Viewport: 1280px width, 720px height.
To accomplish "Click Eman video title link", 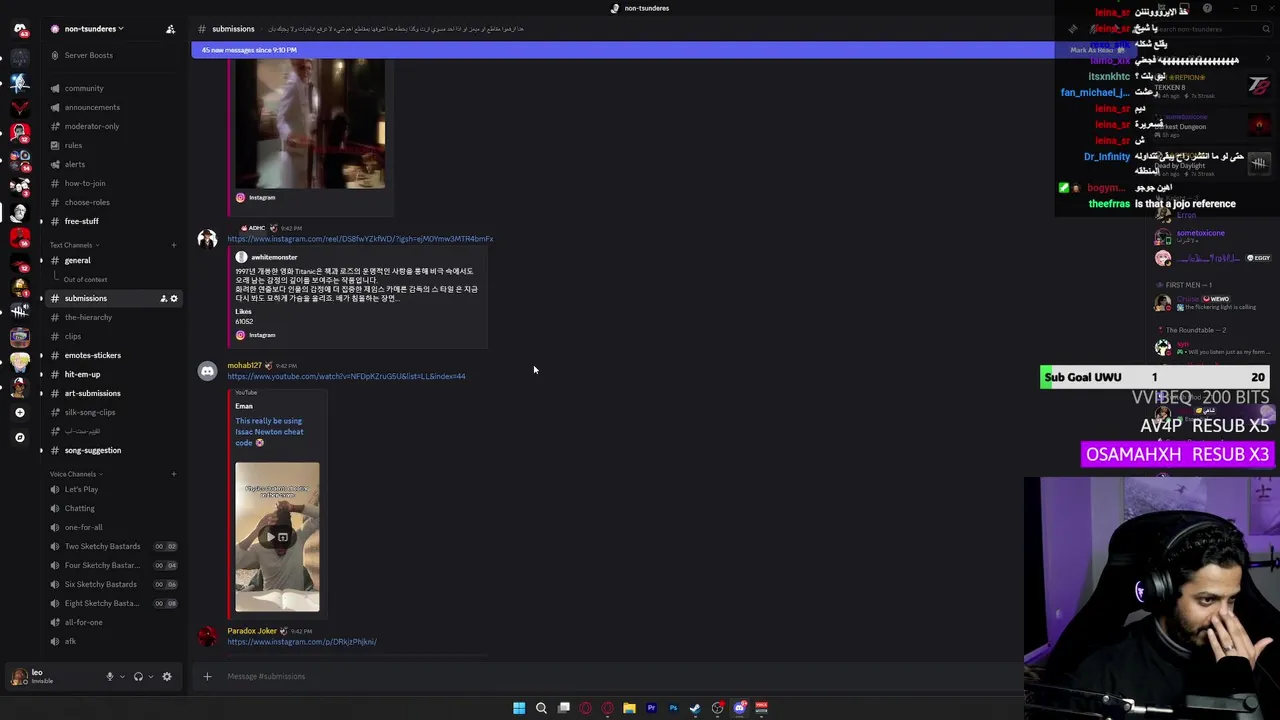I will tap(269, 432).
